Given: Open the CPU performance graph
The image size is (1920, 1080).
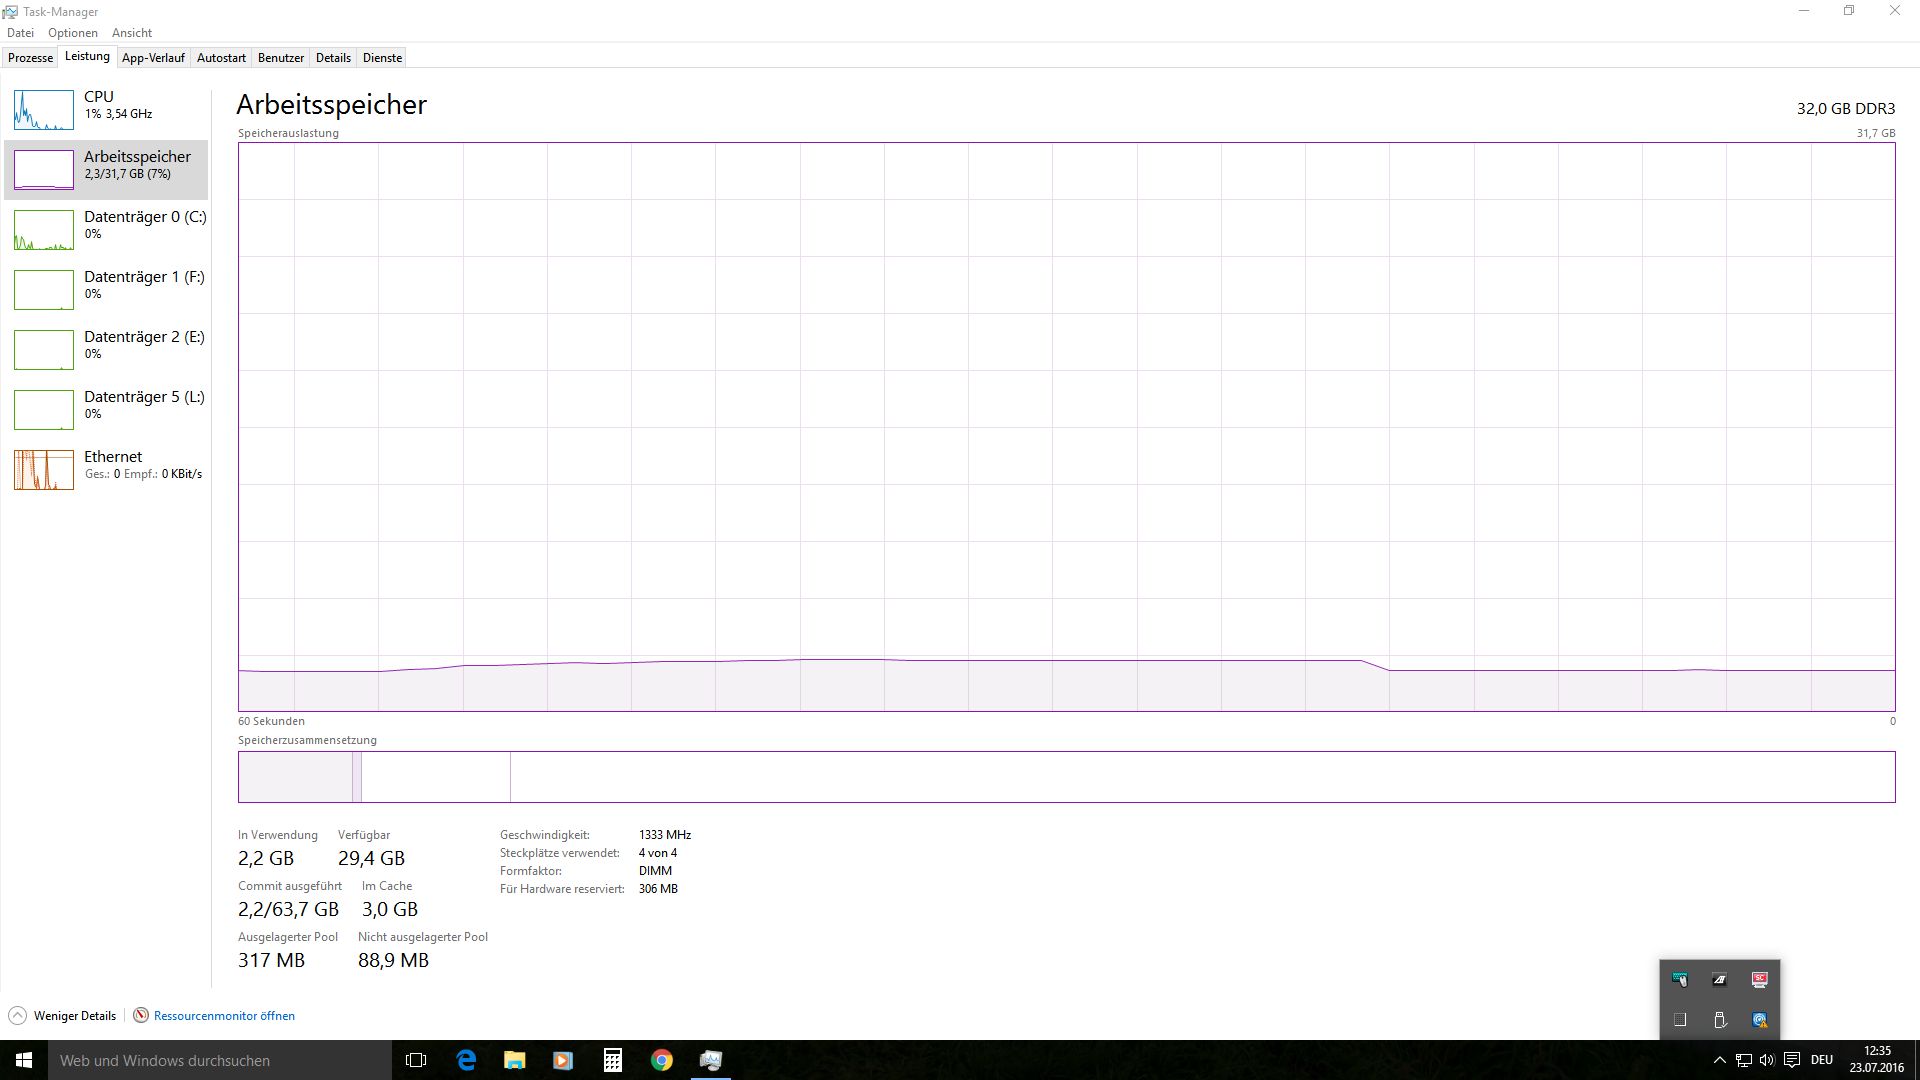Looking at the screenshot, I should pyautogui.click(x=44, y=110).
